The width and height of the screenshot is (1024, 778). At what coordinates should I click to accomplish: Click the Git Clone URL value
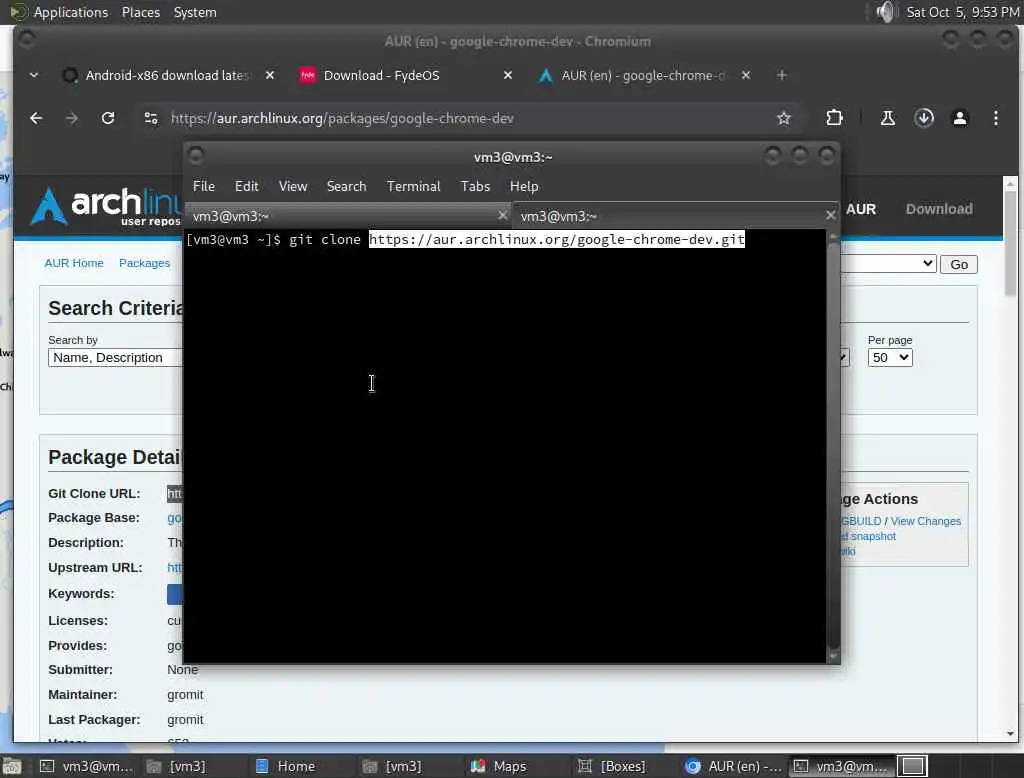tap(174, 494)
